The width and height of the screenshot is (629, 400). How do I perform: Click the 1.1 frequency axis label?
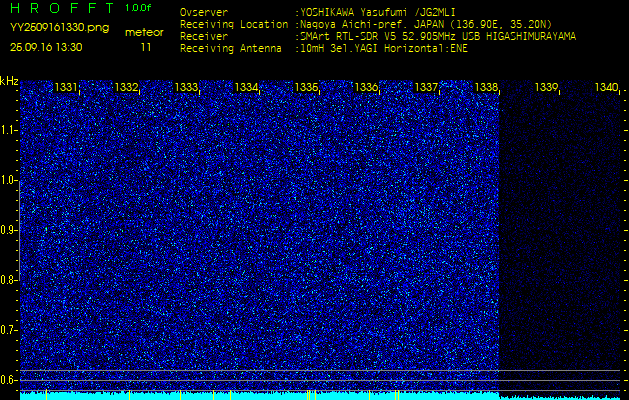pos(8,130)
